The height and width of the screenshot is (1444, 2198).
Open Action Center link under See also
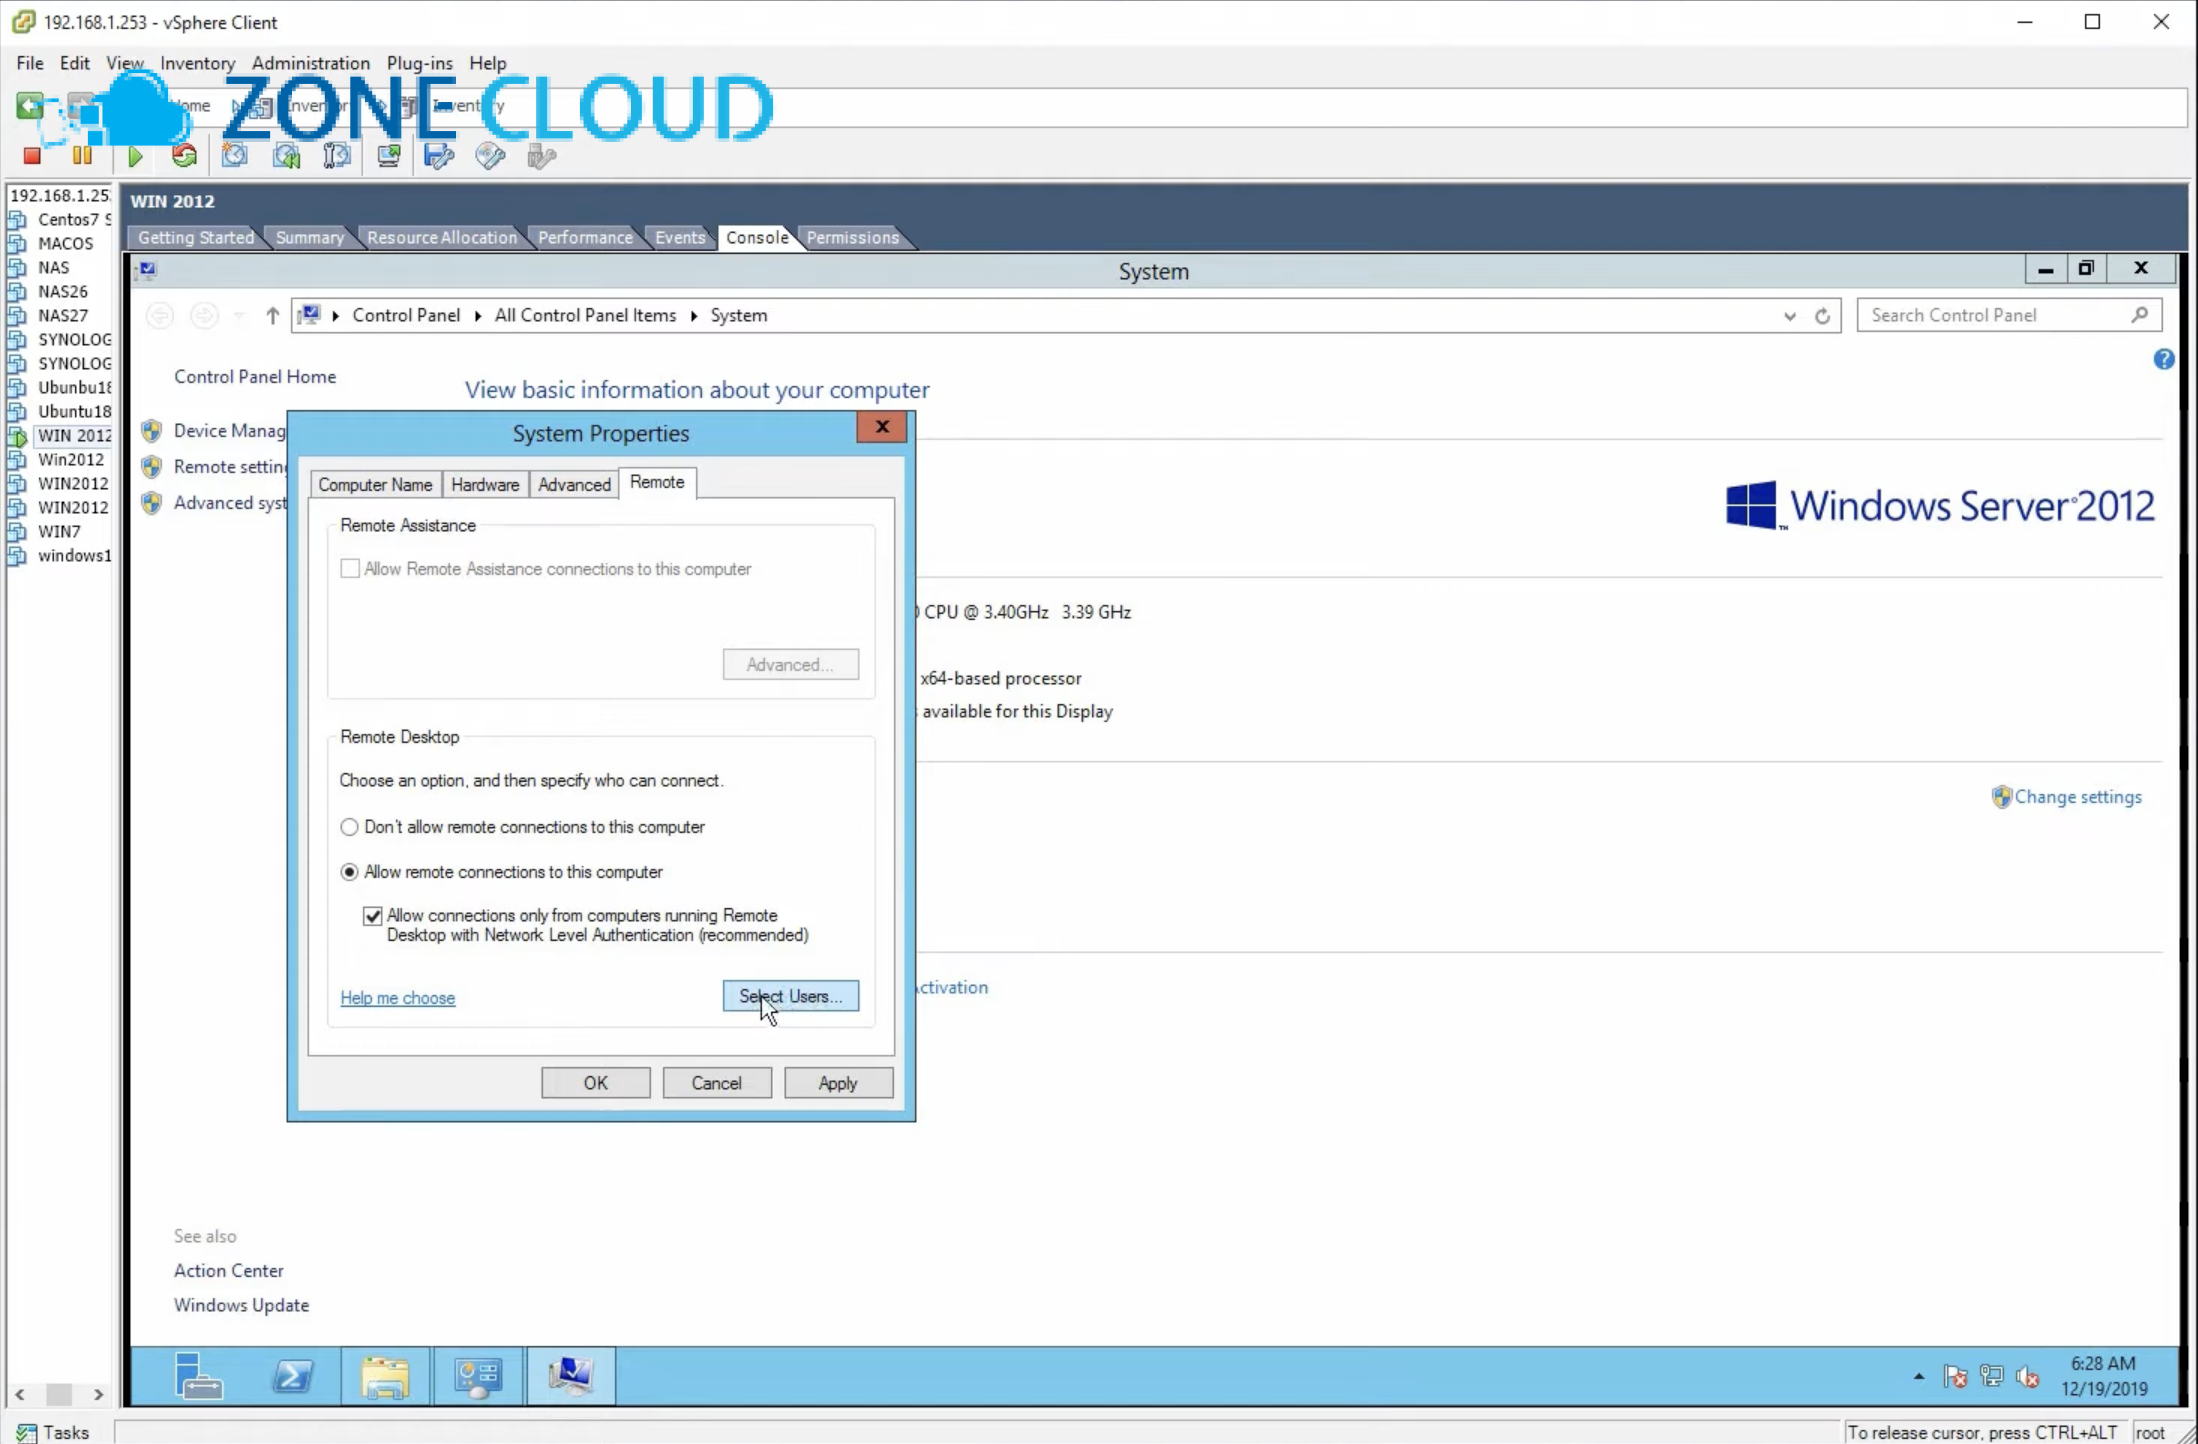pos(228,1270)
